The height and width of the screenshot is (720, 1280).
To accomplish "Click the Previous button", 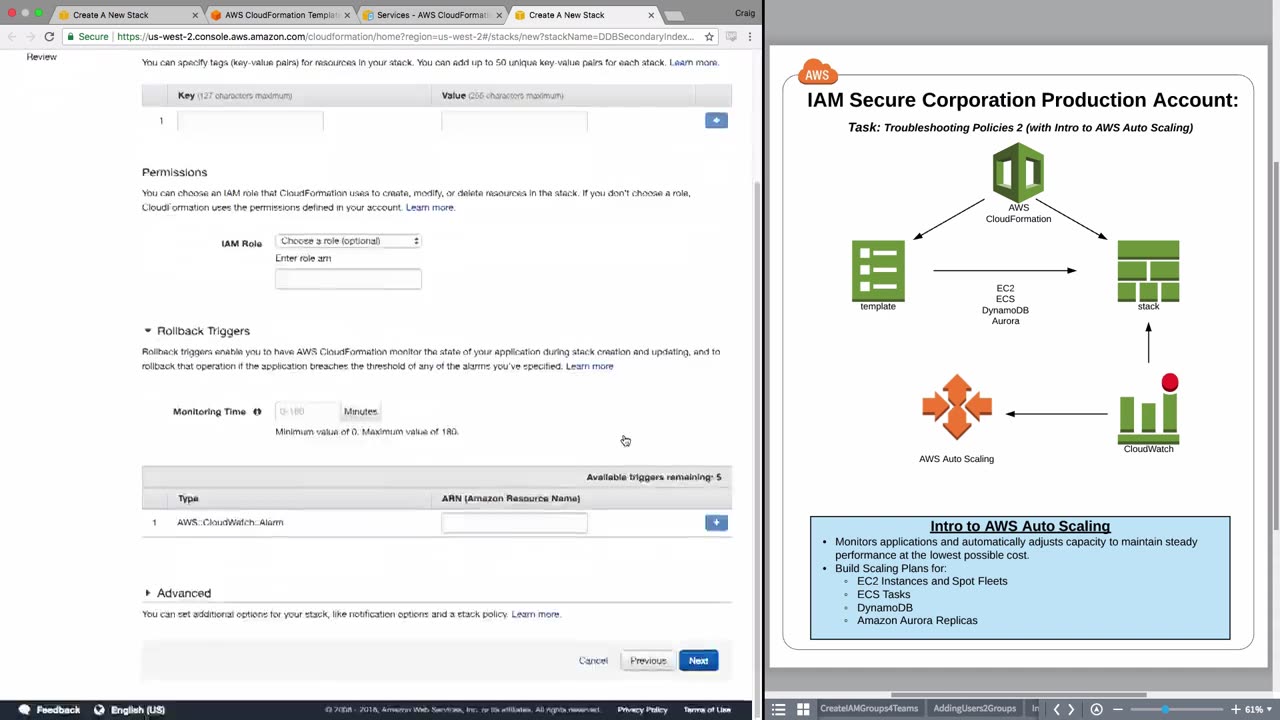I will [648, 661].
